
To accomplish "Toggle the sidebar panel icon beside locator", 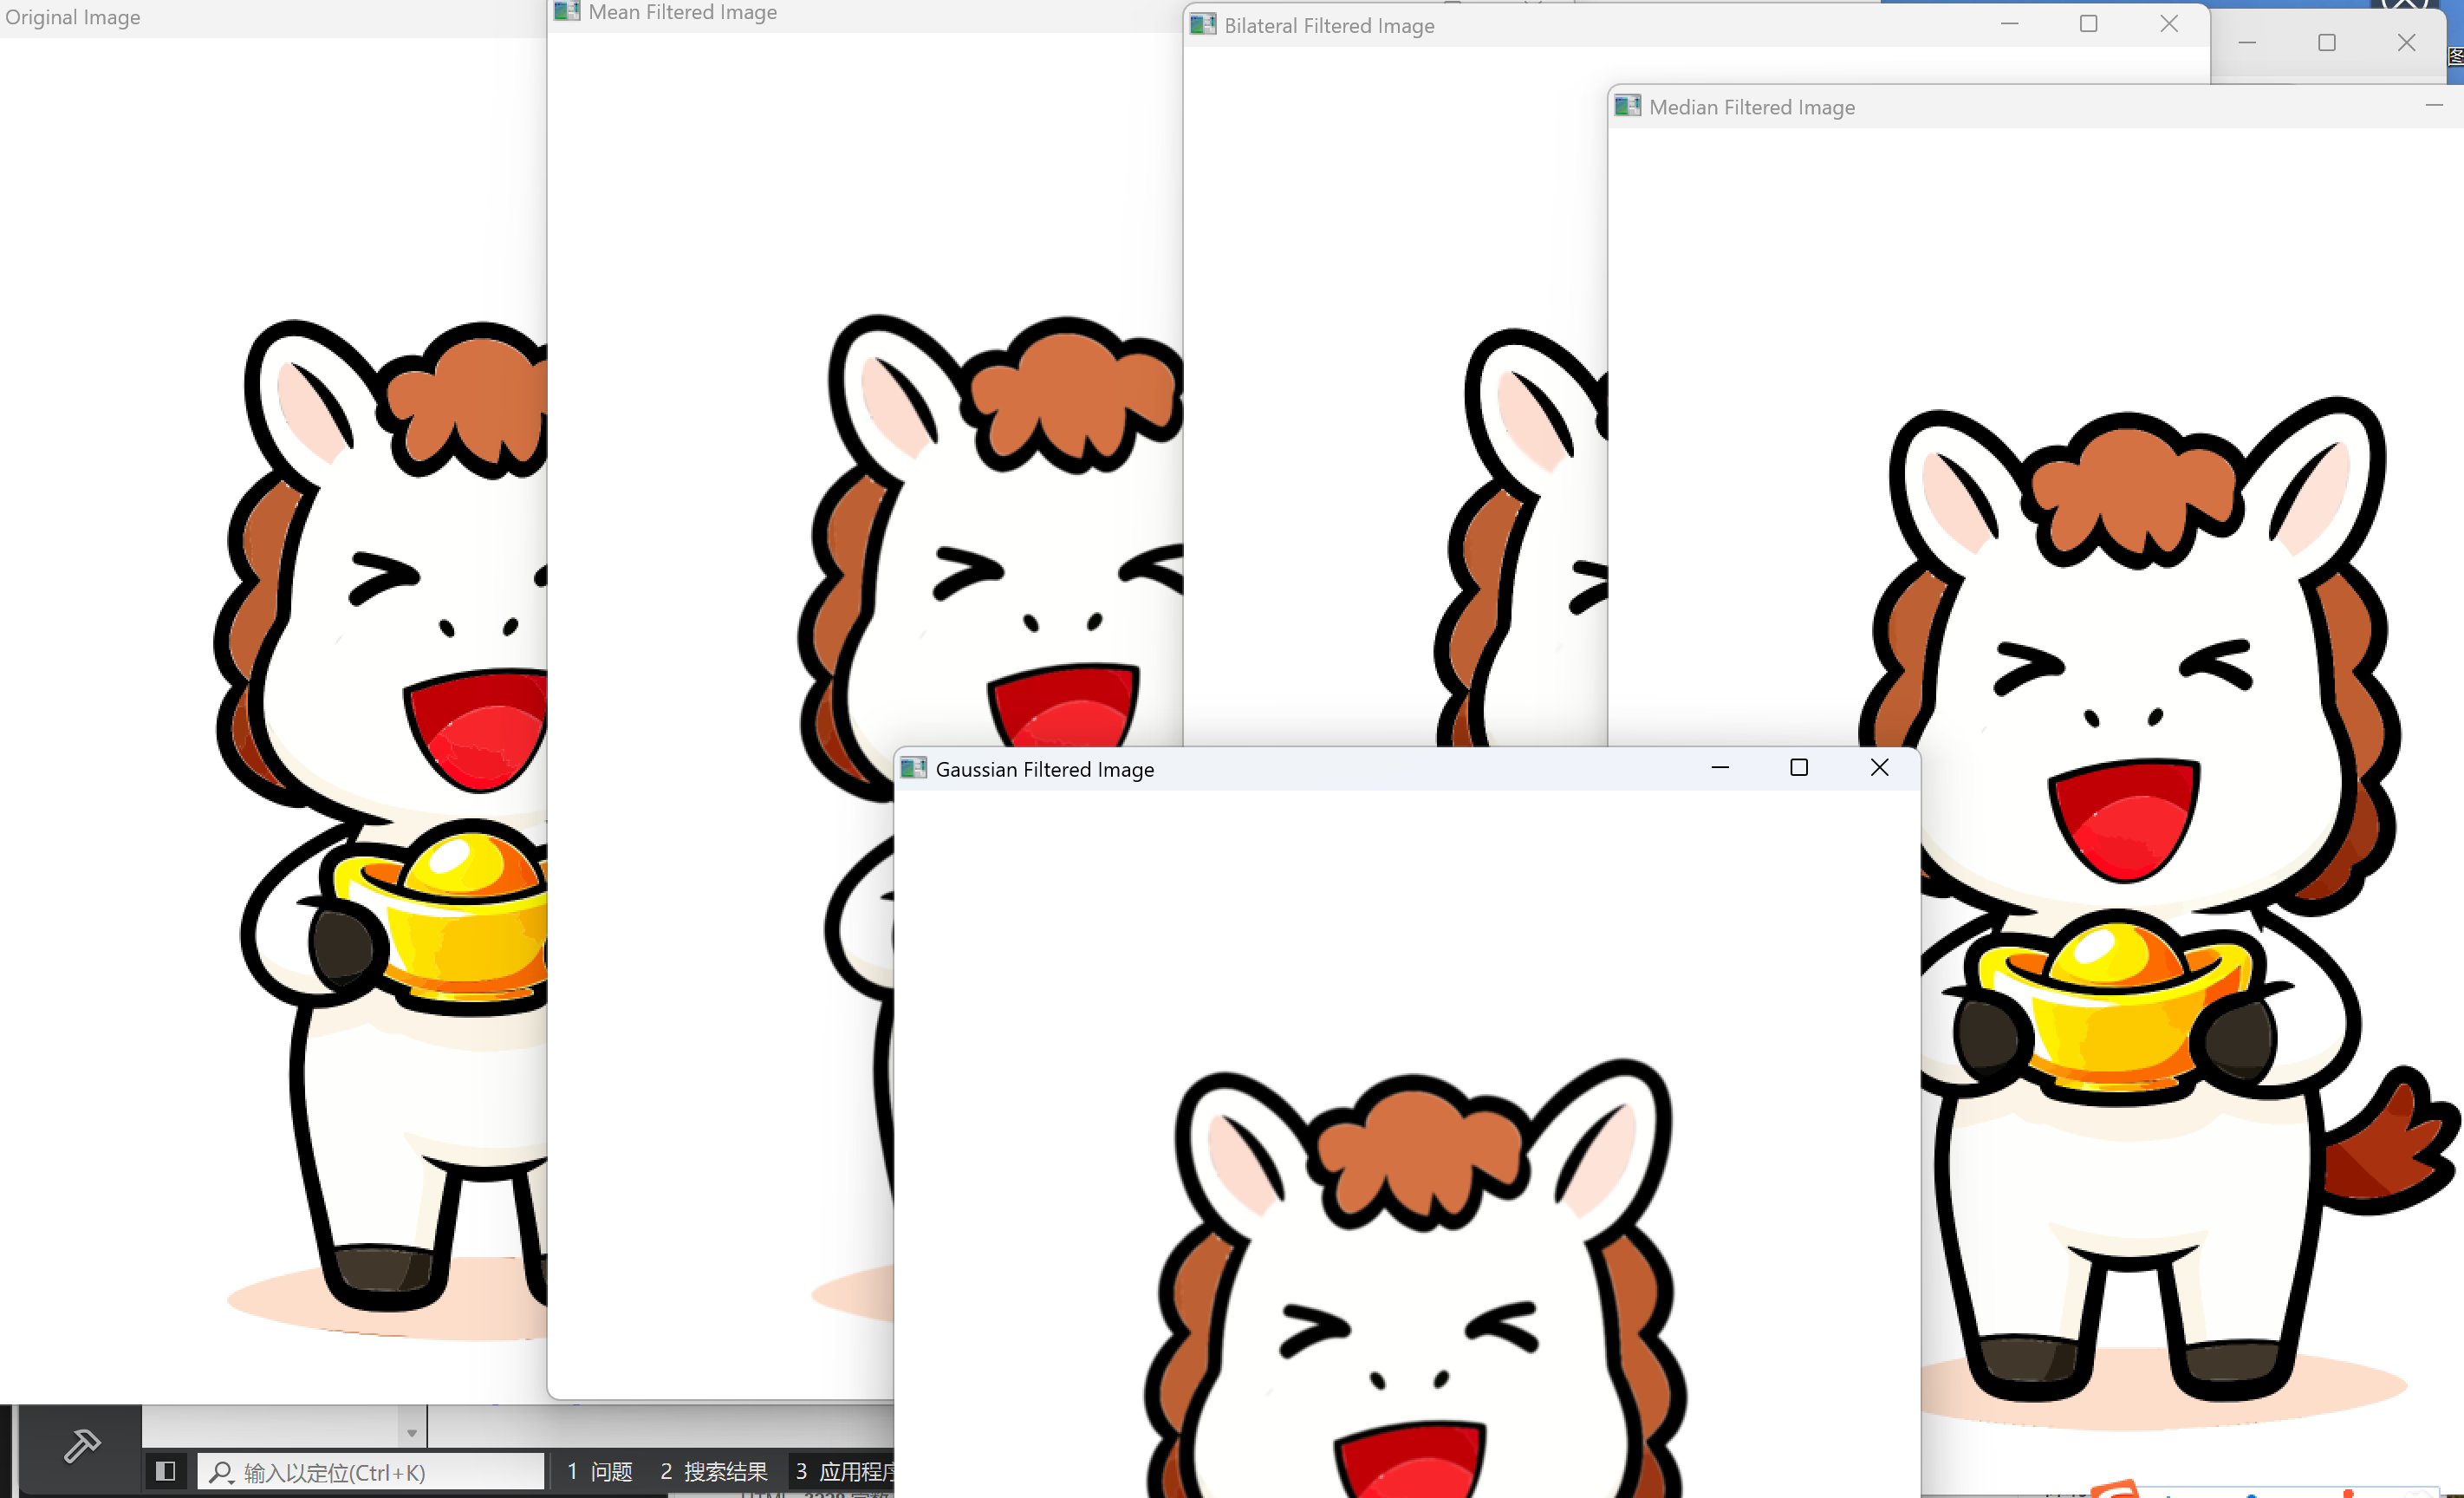I will point(166,1471).
